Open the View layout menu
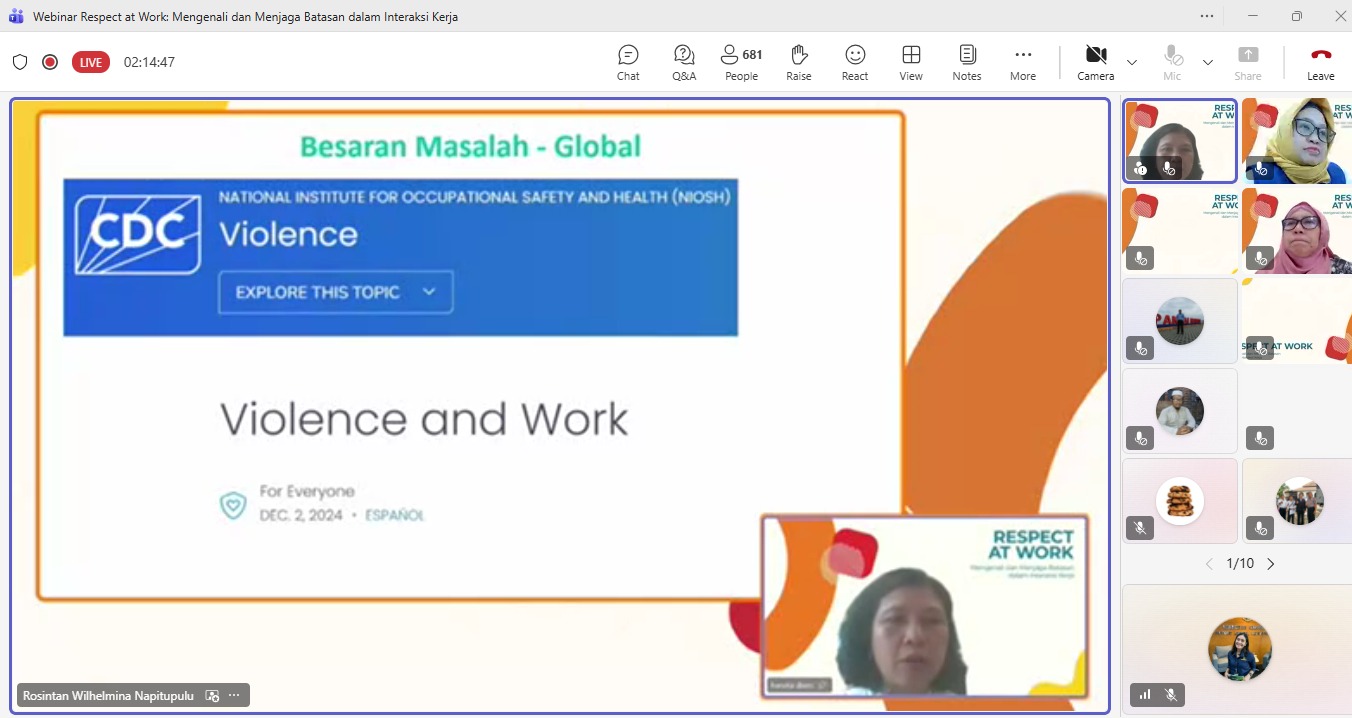Screen dimensions: 1352x718 [910, 62]
